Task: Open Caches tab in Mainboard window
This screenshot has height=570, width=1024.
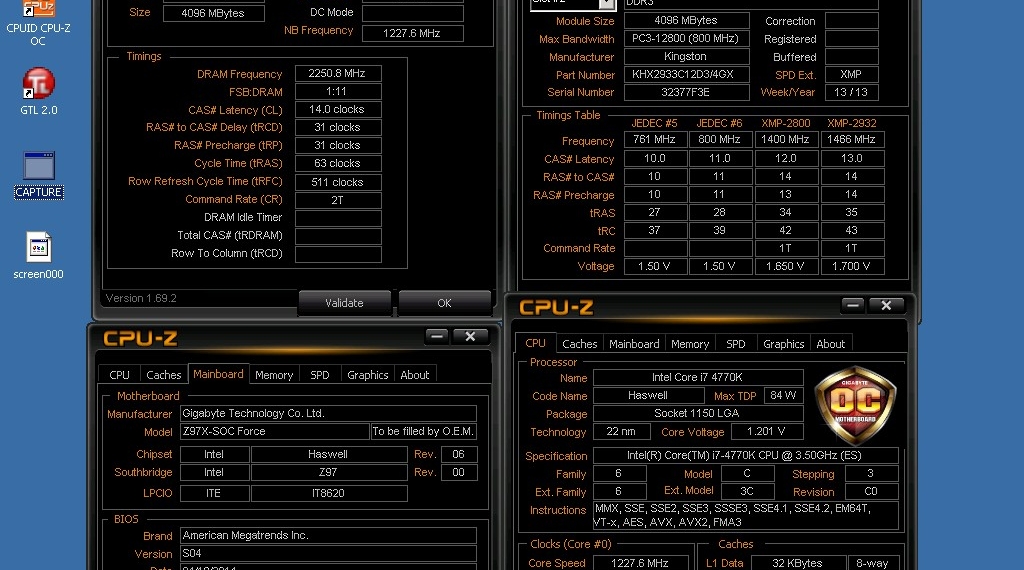Action: click(163, 375)
